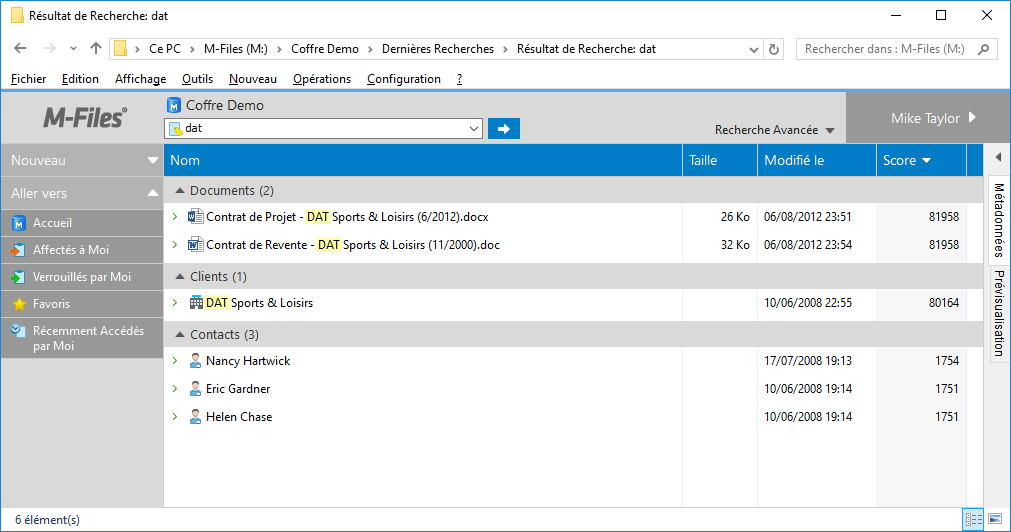Image resolution: width=1011 pixels, height=532 pixels.
Task: Switch to the Prévisualisation tab
Action: coord(998,312)
